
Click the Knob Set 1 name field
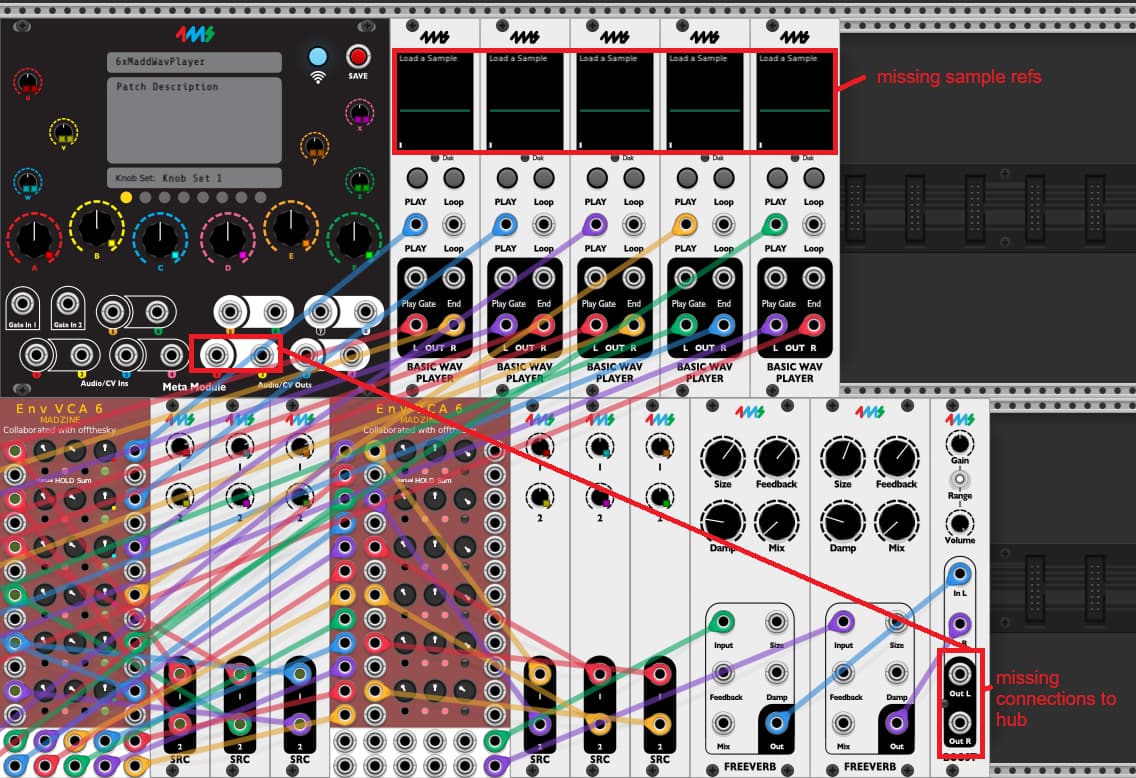click(x=194, y=178)
